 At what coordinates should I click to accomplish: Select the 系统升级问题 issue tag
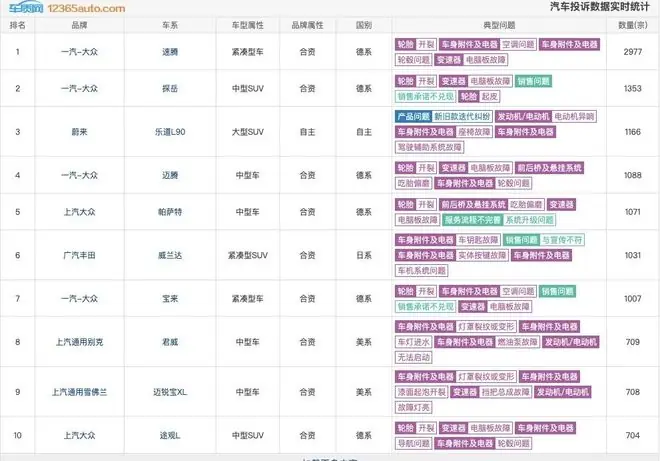coord(530,220)
